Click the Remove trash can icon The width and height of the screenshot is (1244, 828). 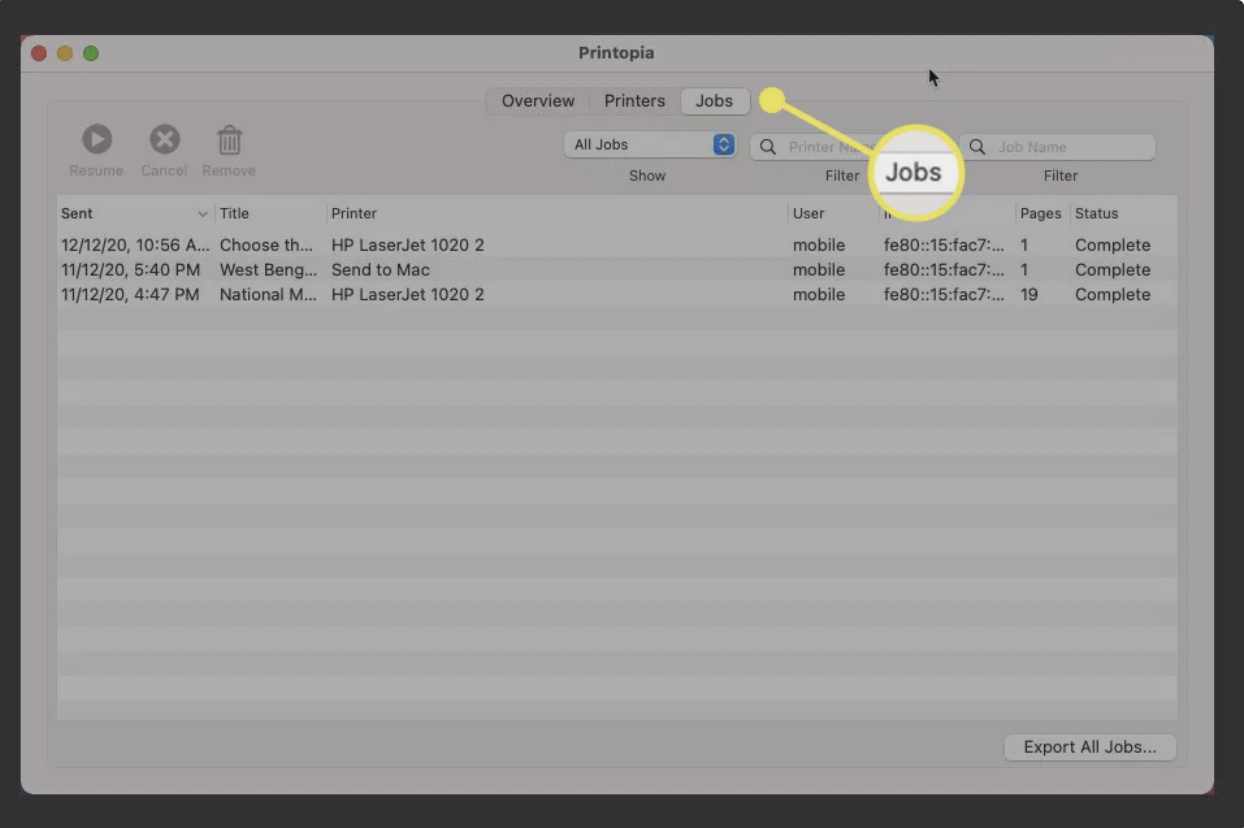click(229, 139)
